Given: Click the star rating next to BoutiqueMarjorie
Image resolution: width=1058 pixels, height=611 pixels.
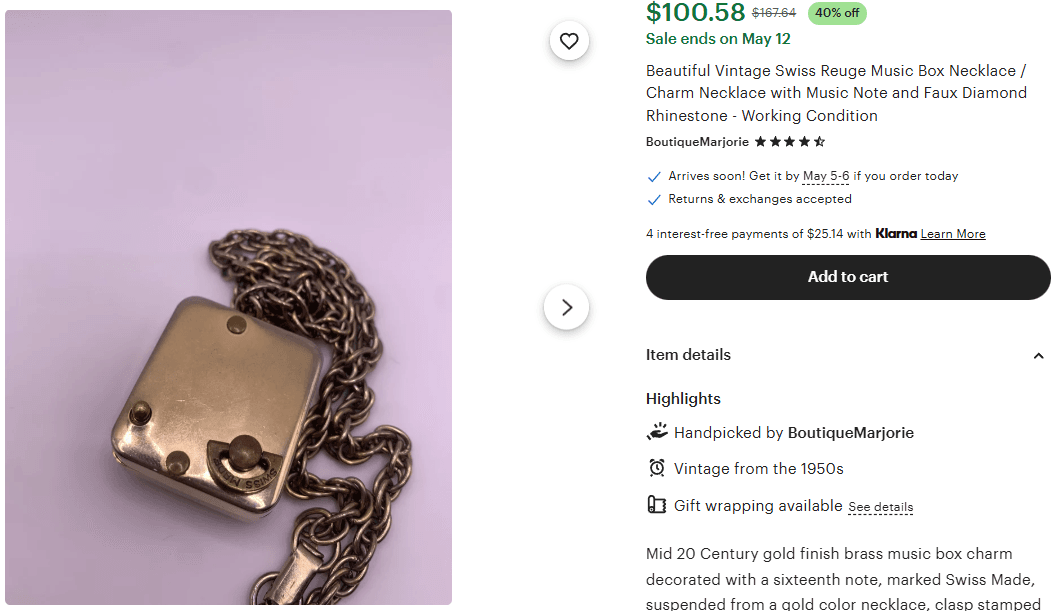Looking at the screenshot, I should point(789,141).
